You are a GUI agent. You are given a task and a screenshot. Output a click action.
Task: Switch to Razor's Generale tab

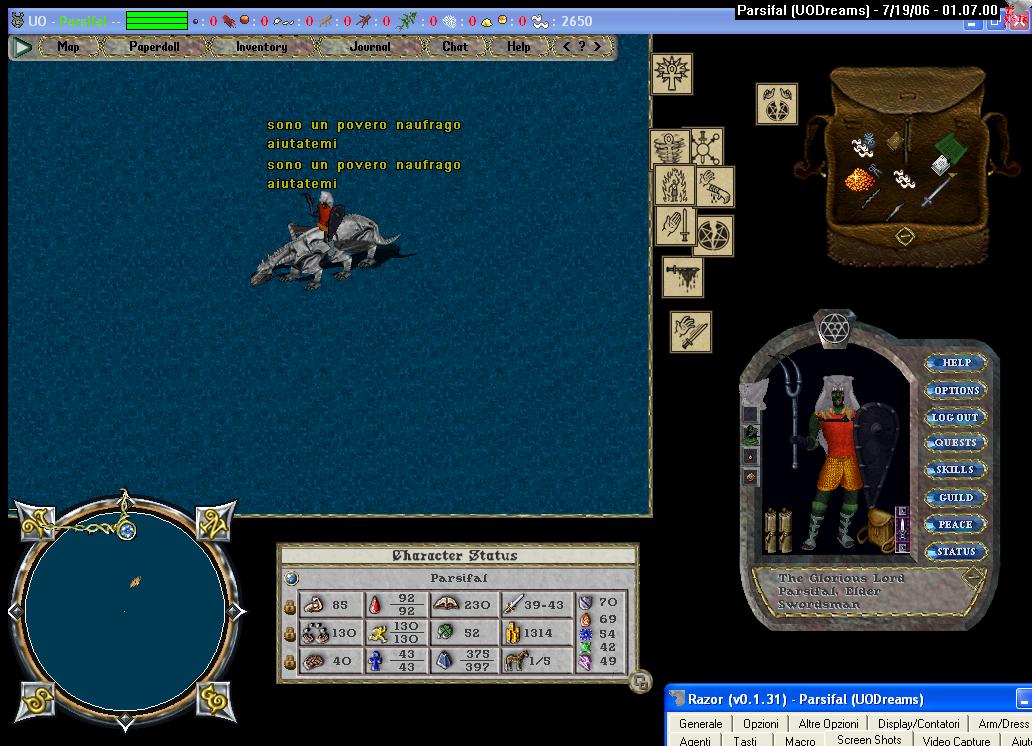click(x=700, y=724)
